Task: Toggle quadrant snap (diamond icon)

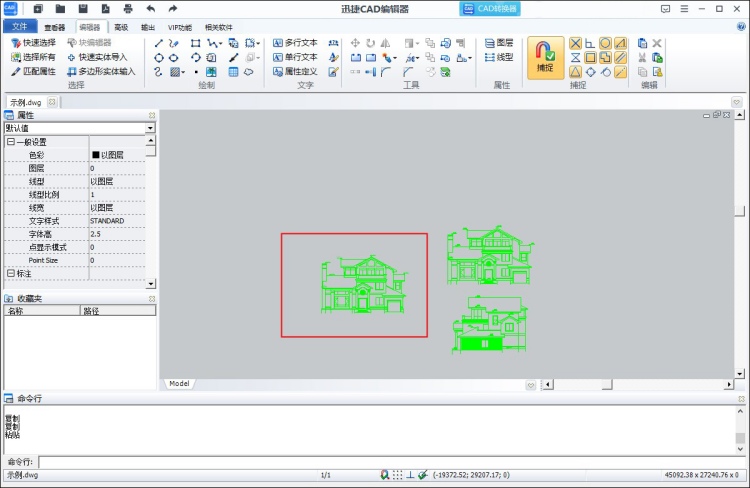Action: tap(590, 72)
